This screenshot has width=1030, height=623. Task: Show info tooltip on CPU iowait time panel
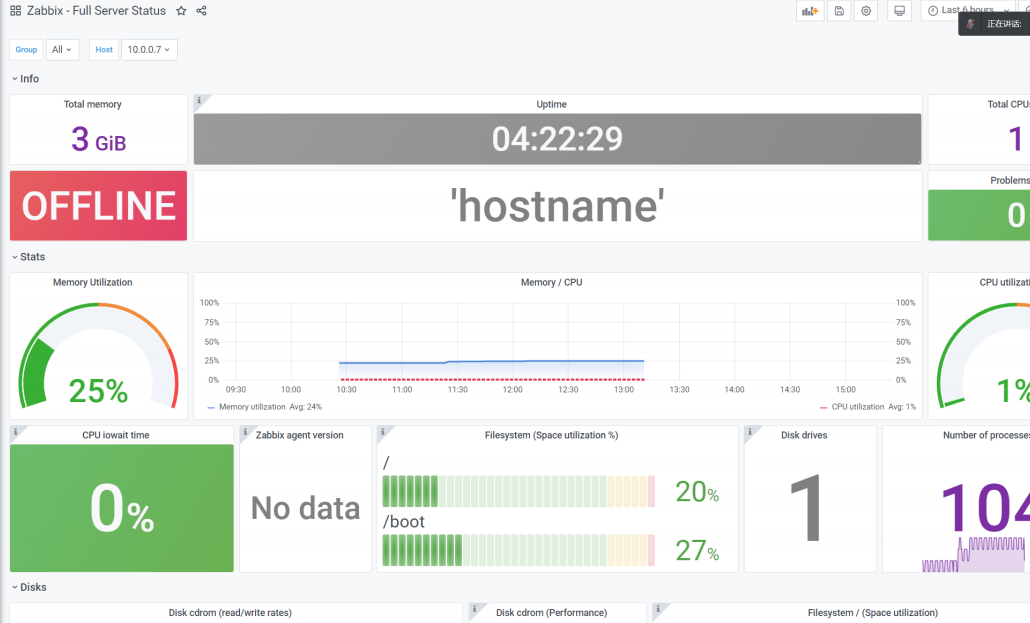[16, 432]
